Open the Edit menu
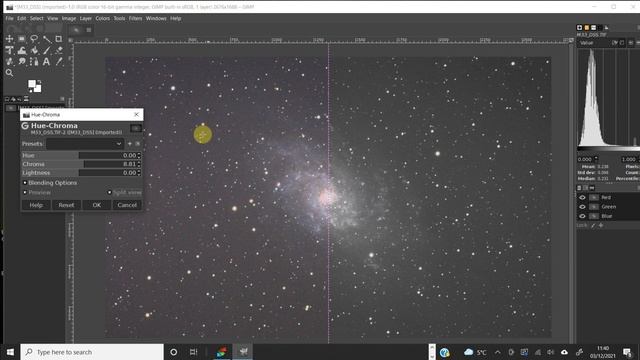 (x=22, y=18)
